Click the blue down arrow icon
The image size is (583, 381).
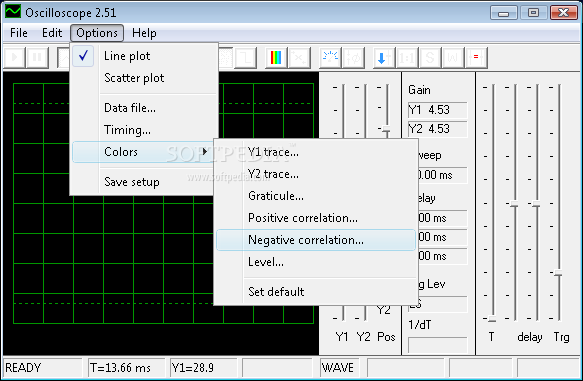[383, 58]
